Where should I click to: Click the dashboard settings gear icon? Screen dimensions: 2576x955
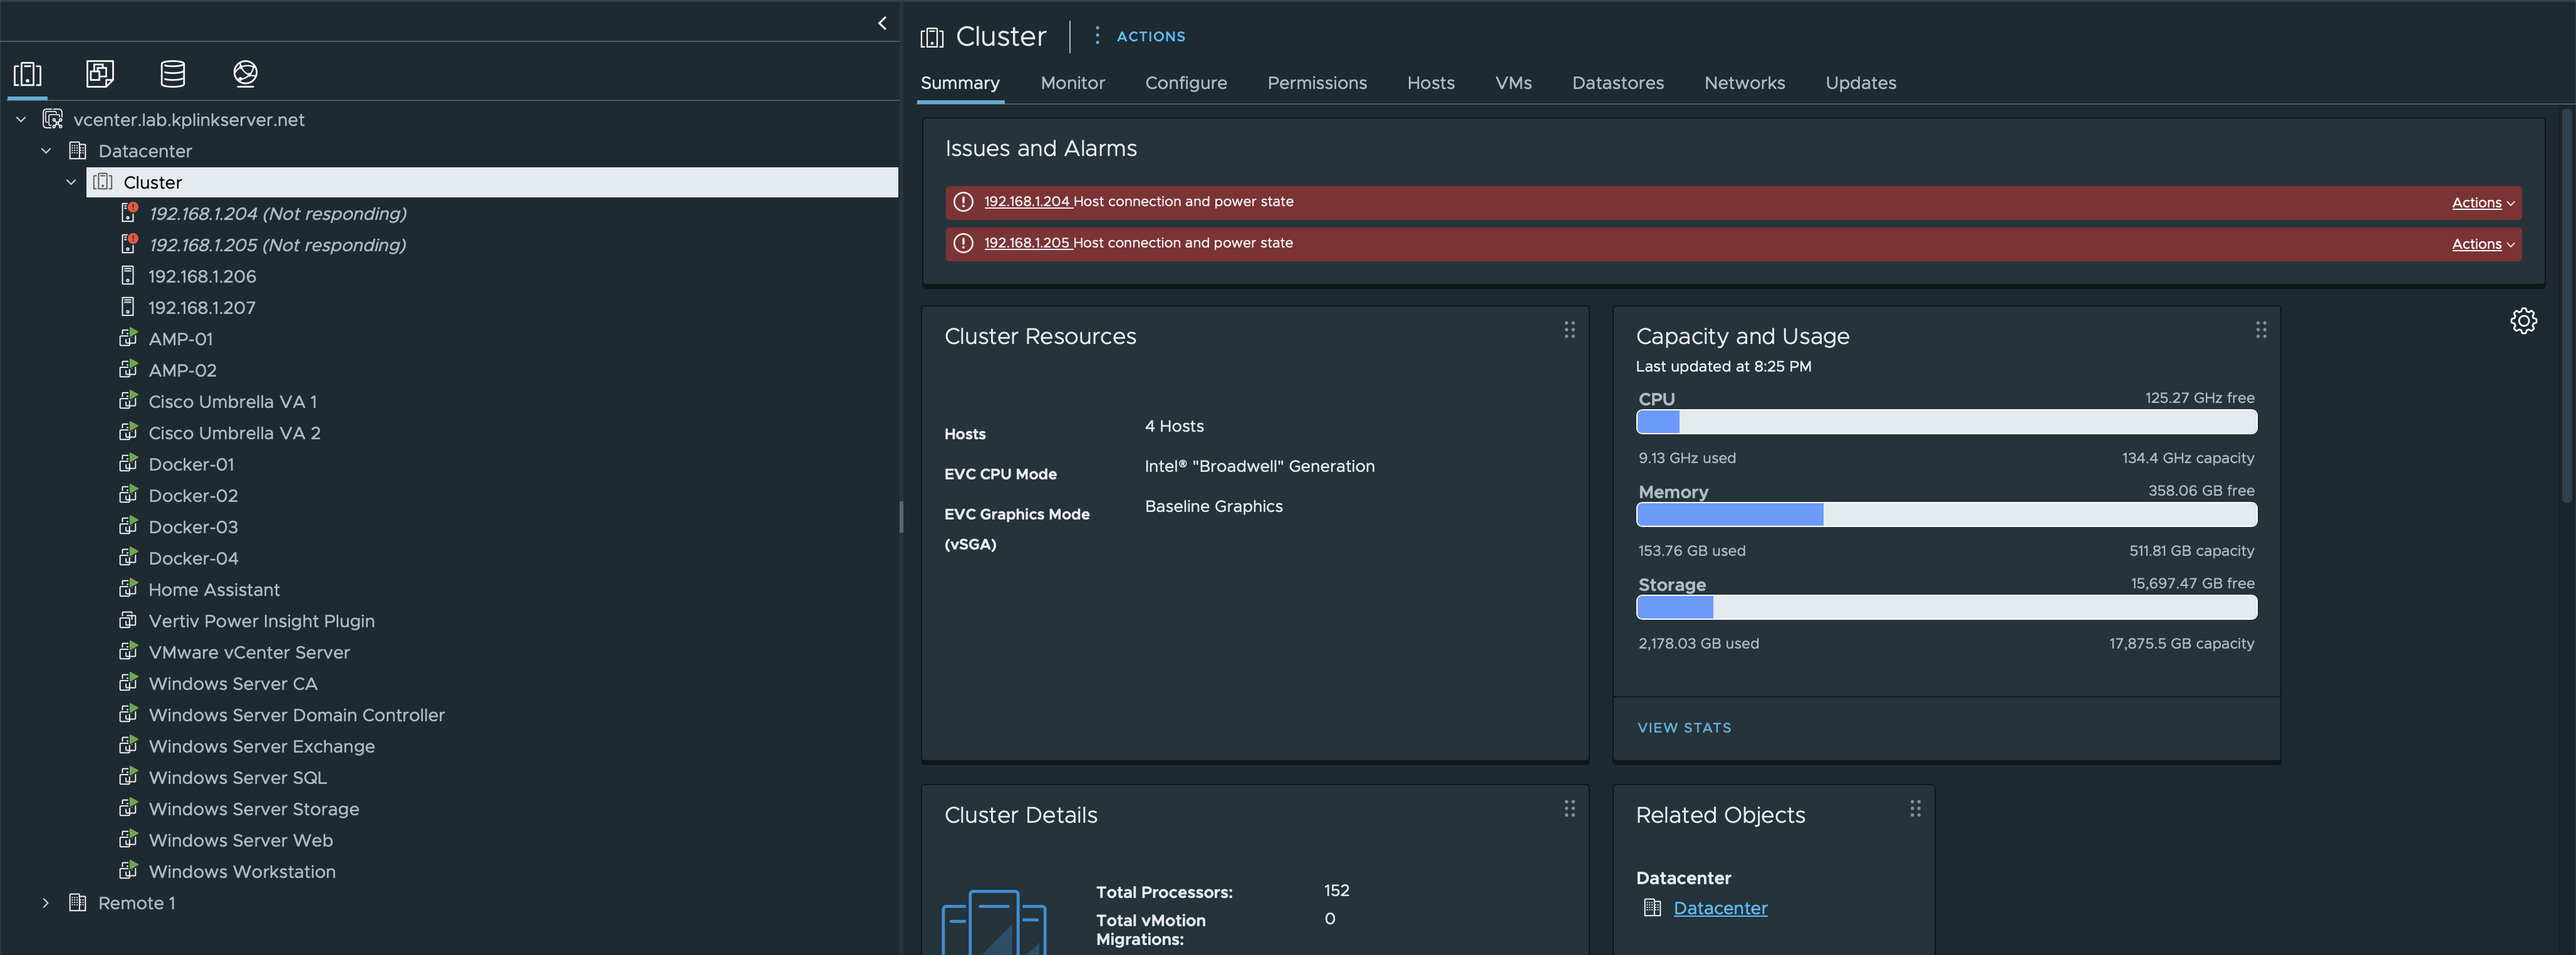coord(2523,321)
